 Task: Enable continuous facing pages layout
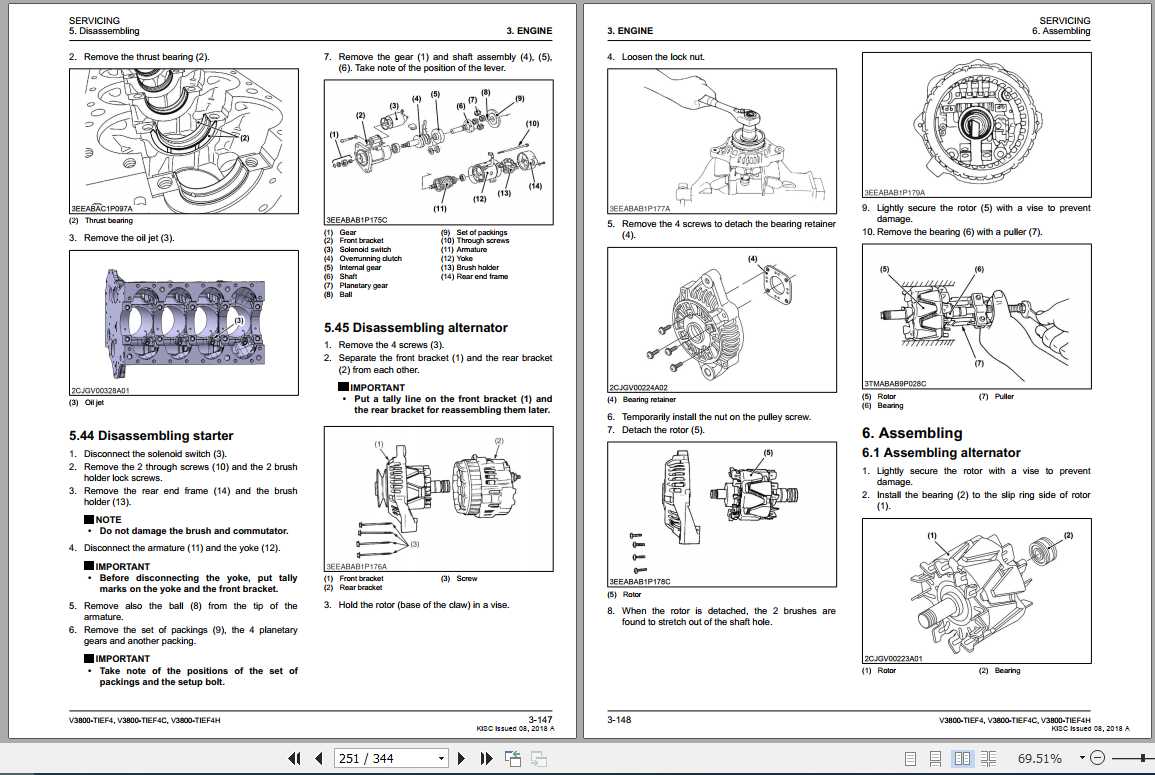tap(988, 758)
